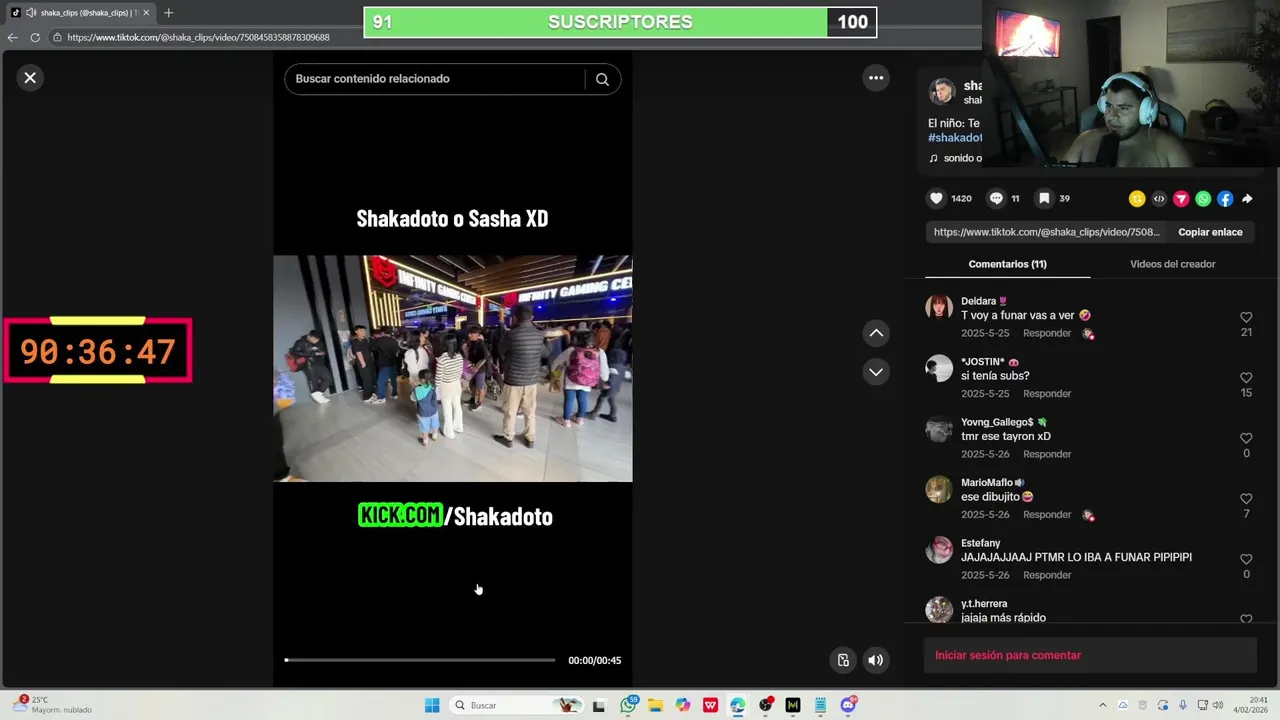
Task: Select the shaka_clips TikTok browser tab
Action: point(80,13)
